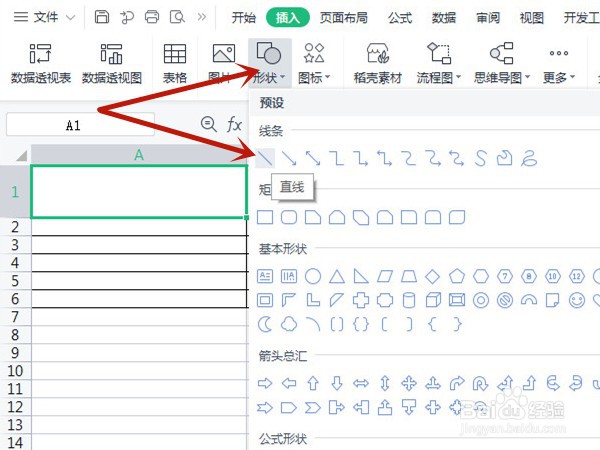Image resolution: width=600 pixels, height=450 pixels.
Task: Select the straight line (直线) shape
Action: click(x=265, y=158)
